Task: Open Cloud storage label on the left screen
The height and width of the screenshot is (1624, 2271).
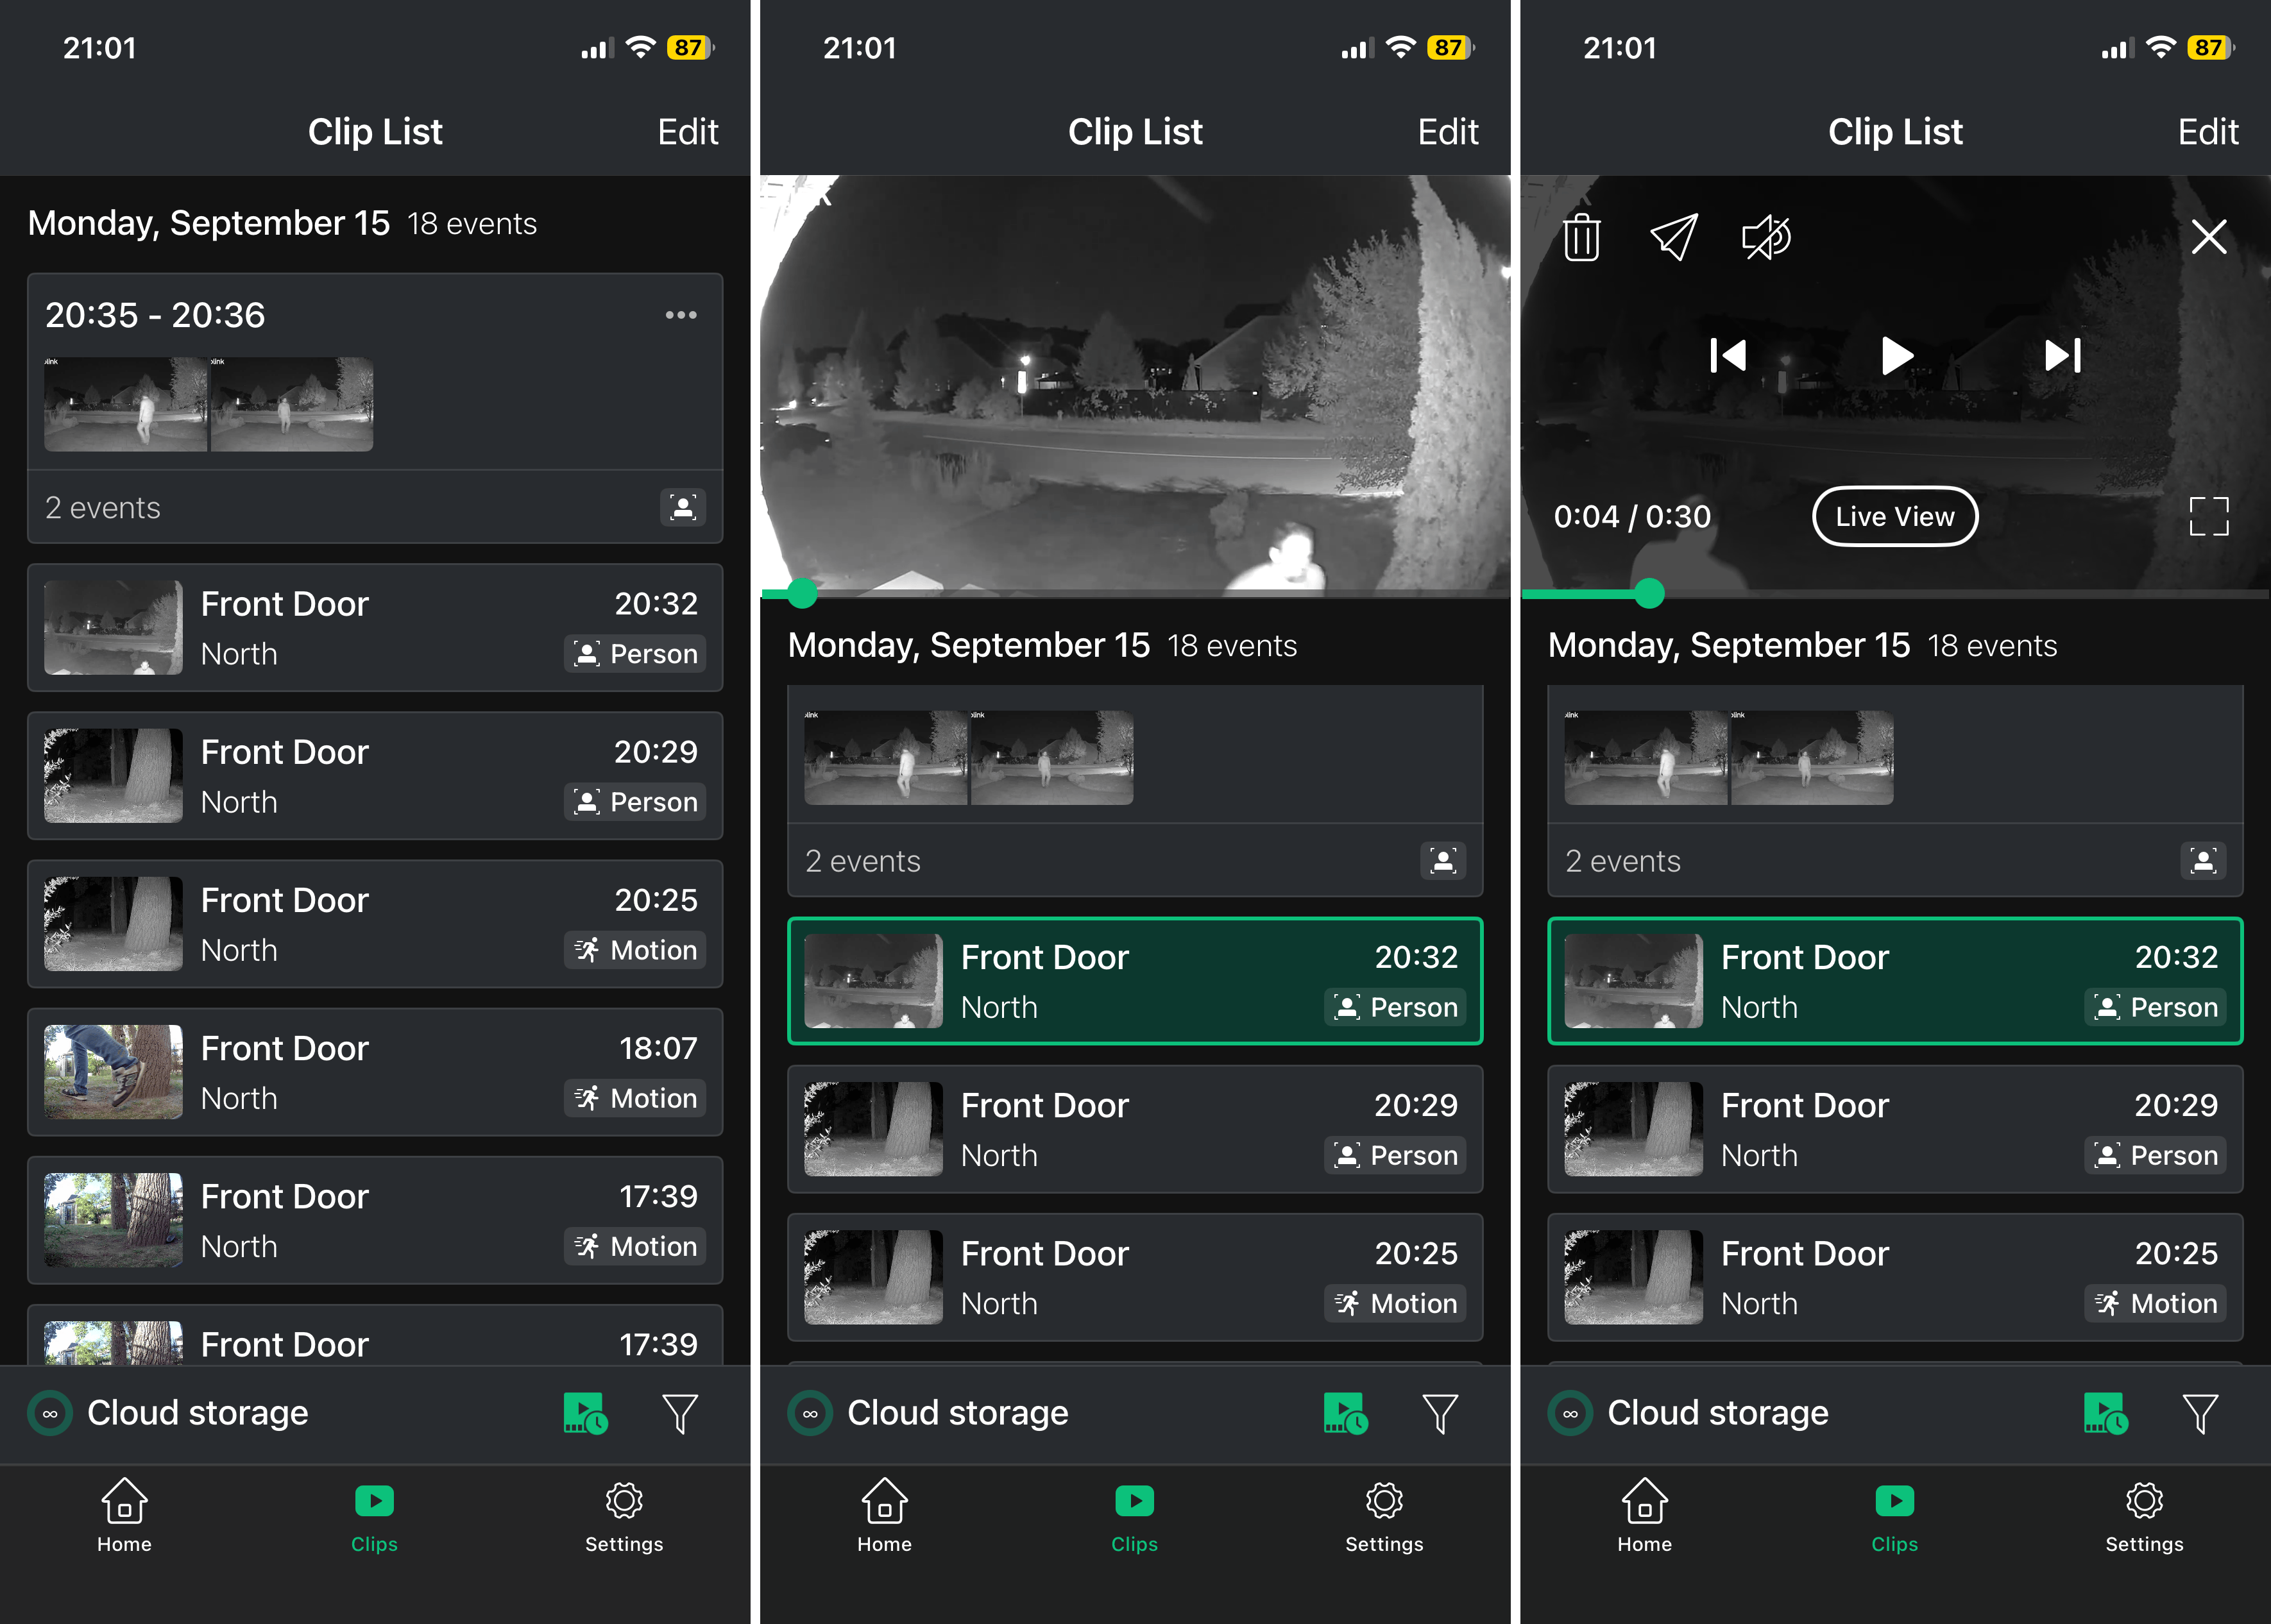Action: tap(198, 1413)
